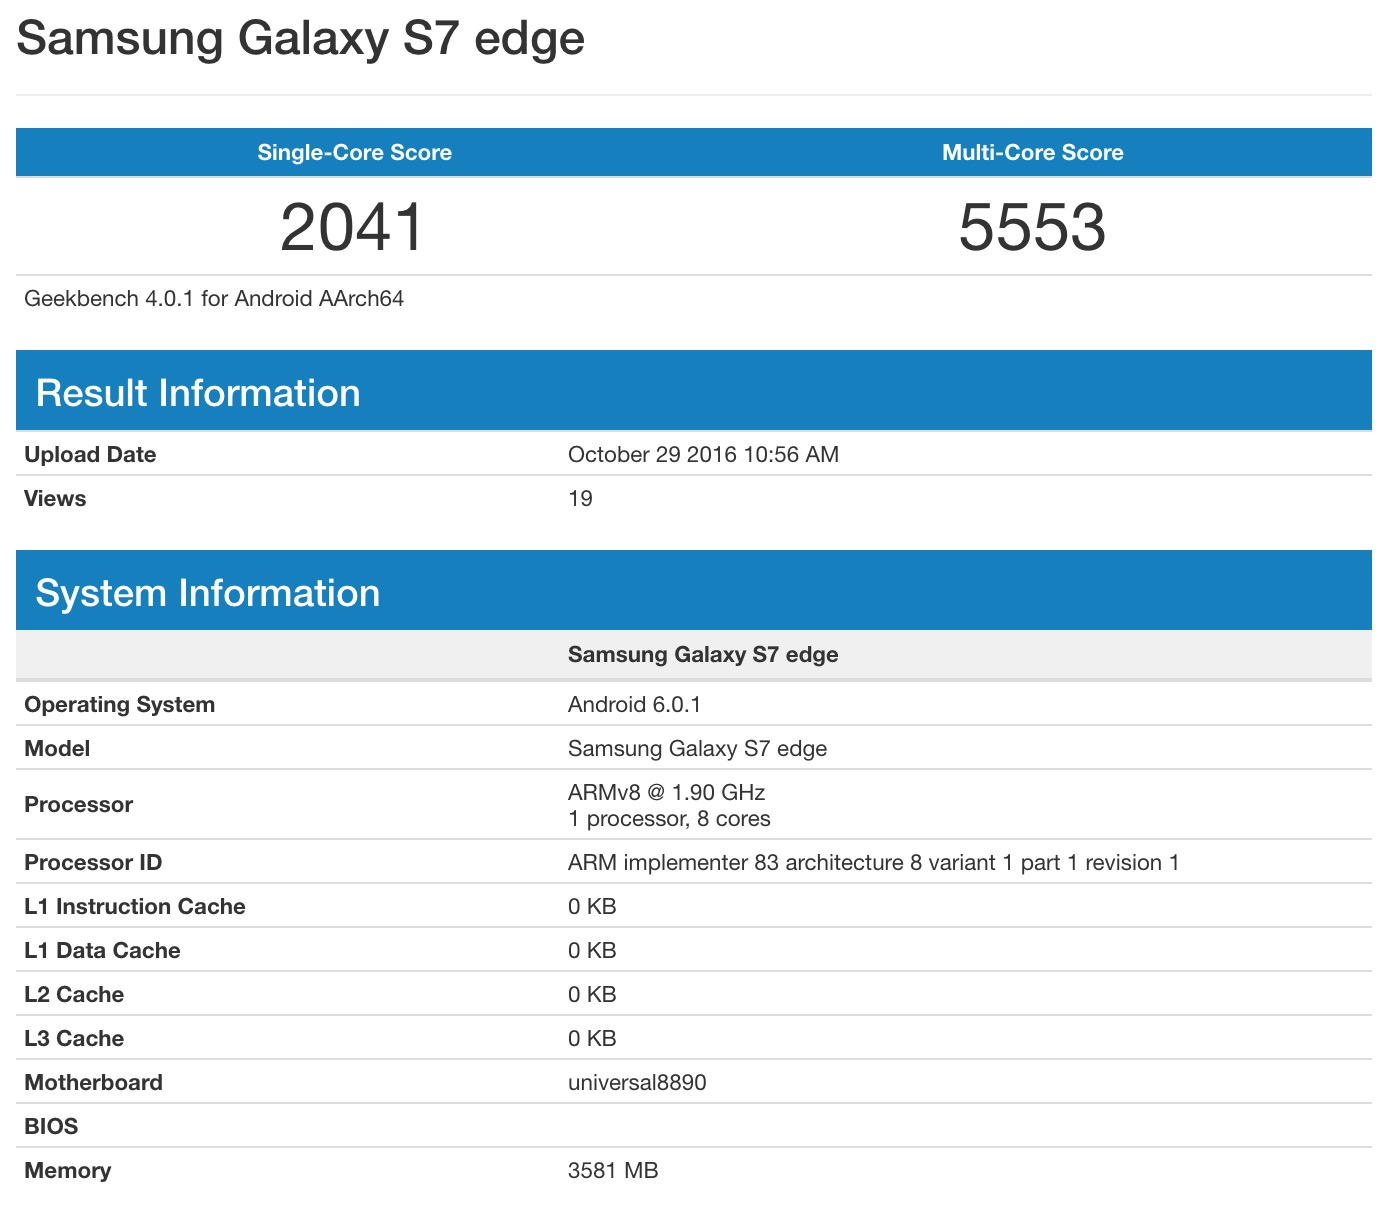Viewport: 1396px width, 1206px height.
Task: Click the Android 6.0.1 operating system value
Action: click(634, 705)
